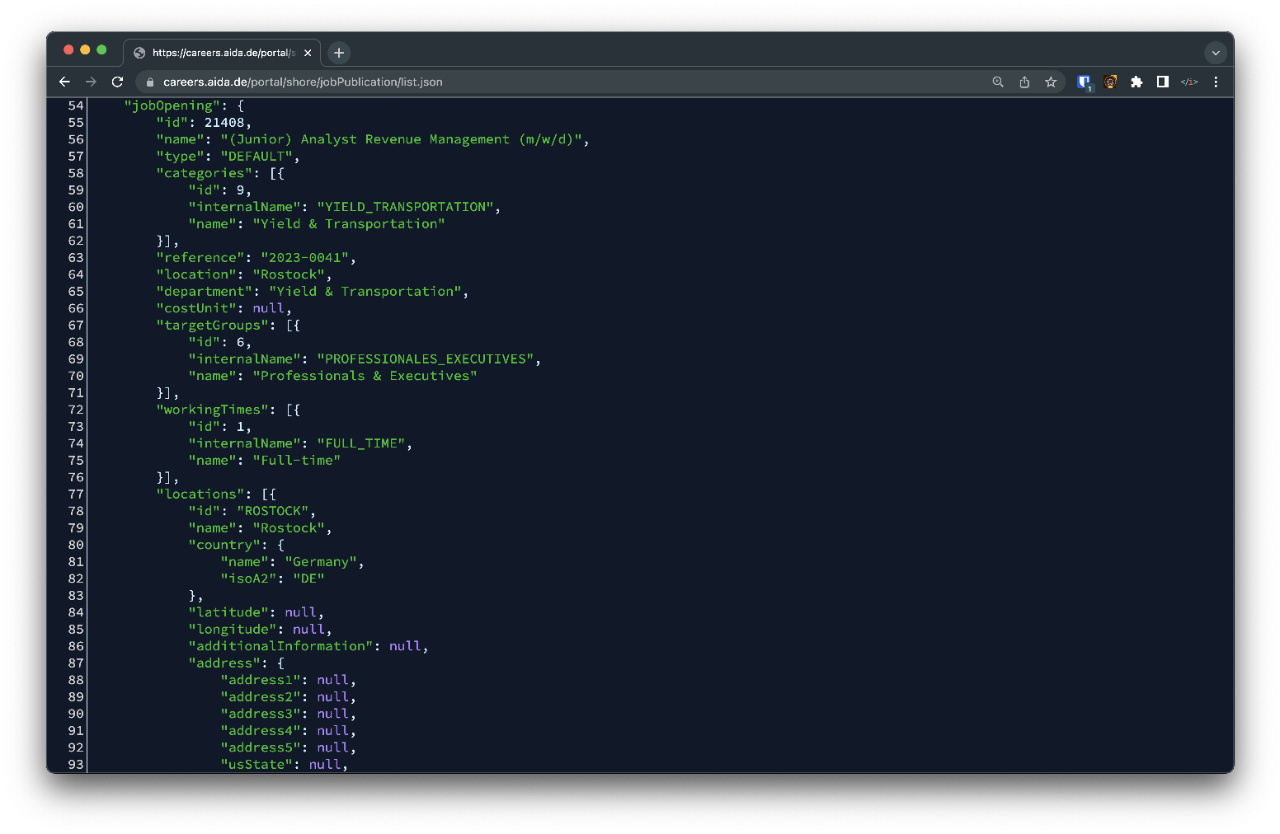Open the blue extension showing badge 1

(x=1084, y=81)
